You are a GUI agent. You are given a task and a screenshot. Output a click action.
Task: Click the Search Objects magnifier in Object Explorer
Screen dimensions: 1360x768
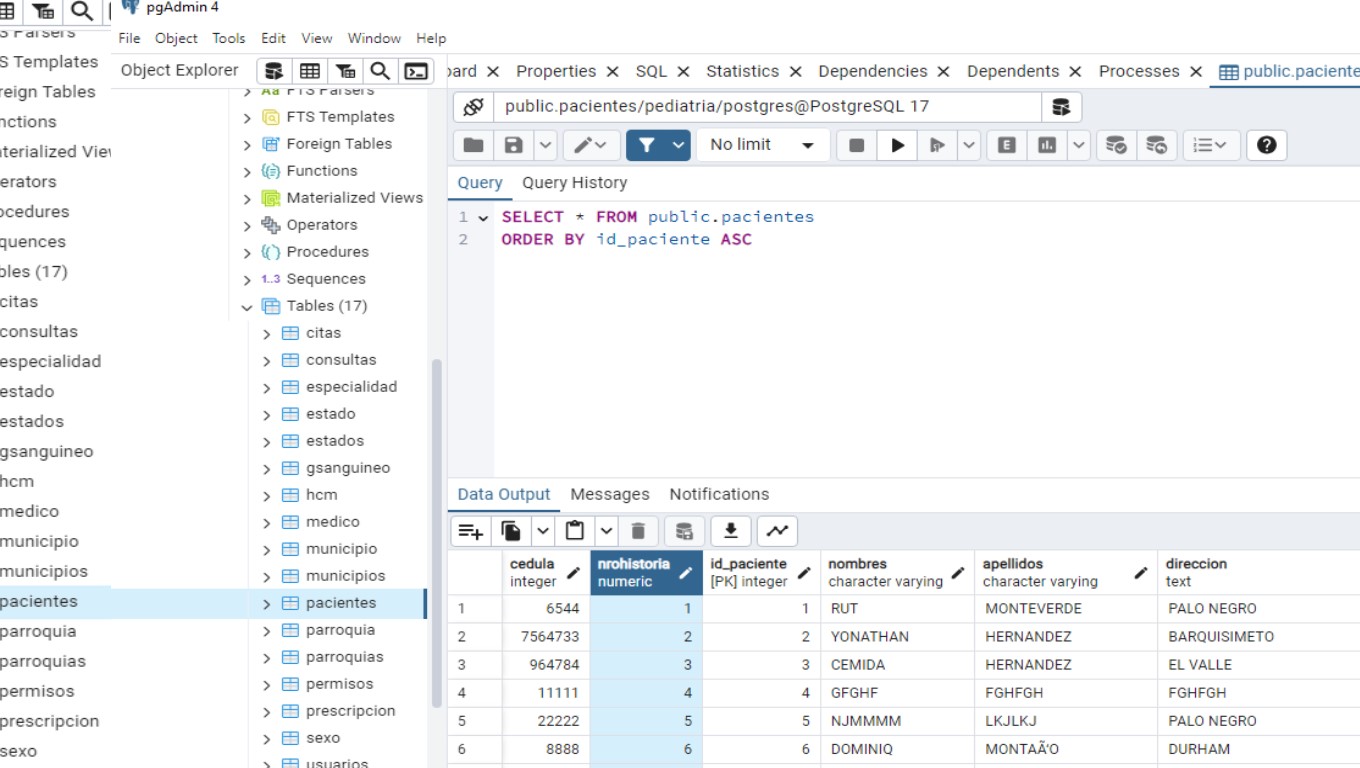(x=380, y=71)
